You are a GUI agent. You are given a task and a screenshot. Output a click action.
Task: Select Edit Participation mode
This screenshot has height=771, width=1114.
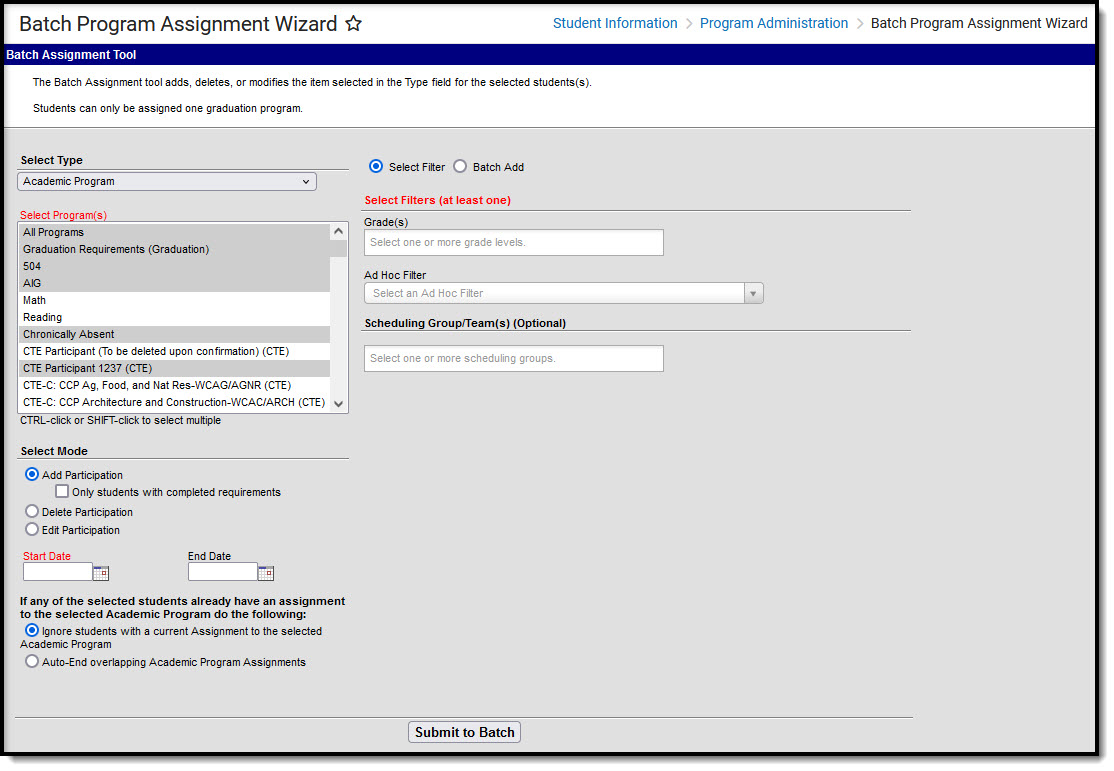pos(32,529)
